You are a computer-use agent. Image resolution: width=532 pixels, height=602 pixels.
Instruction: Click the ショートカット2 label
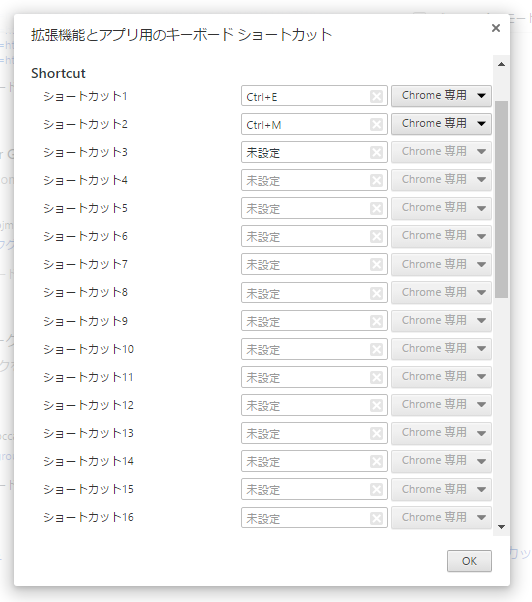point(85,124)
